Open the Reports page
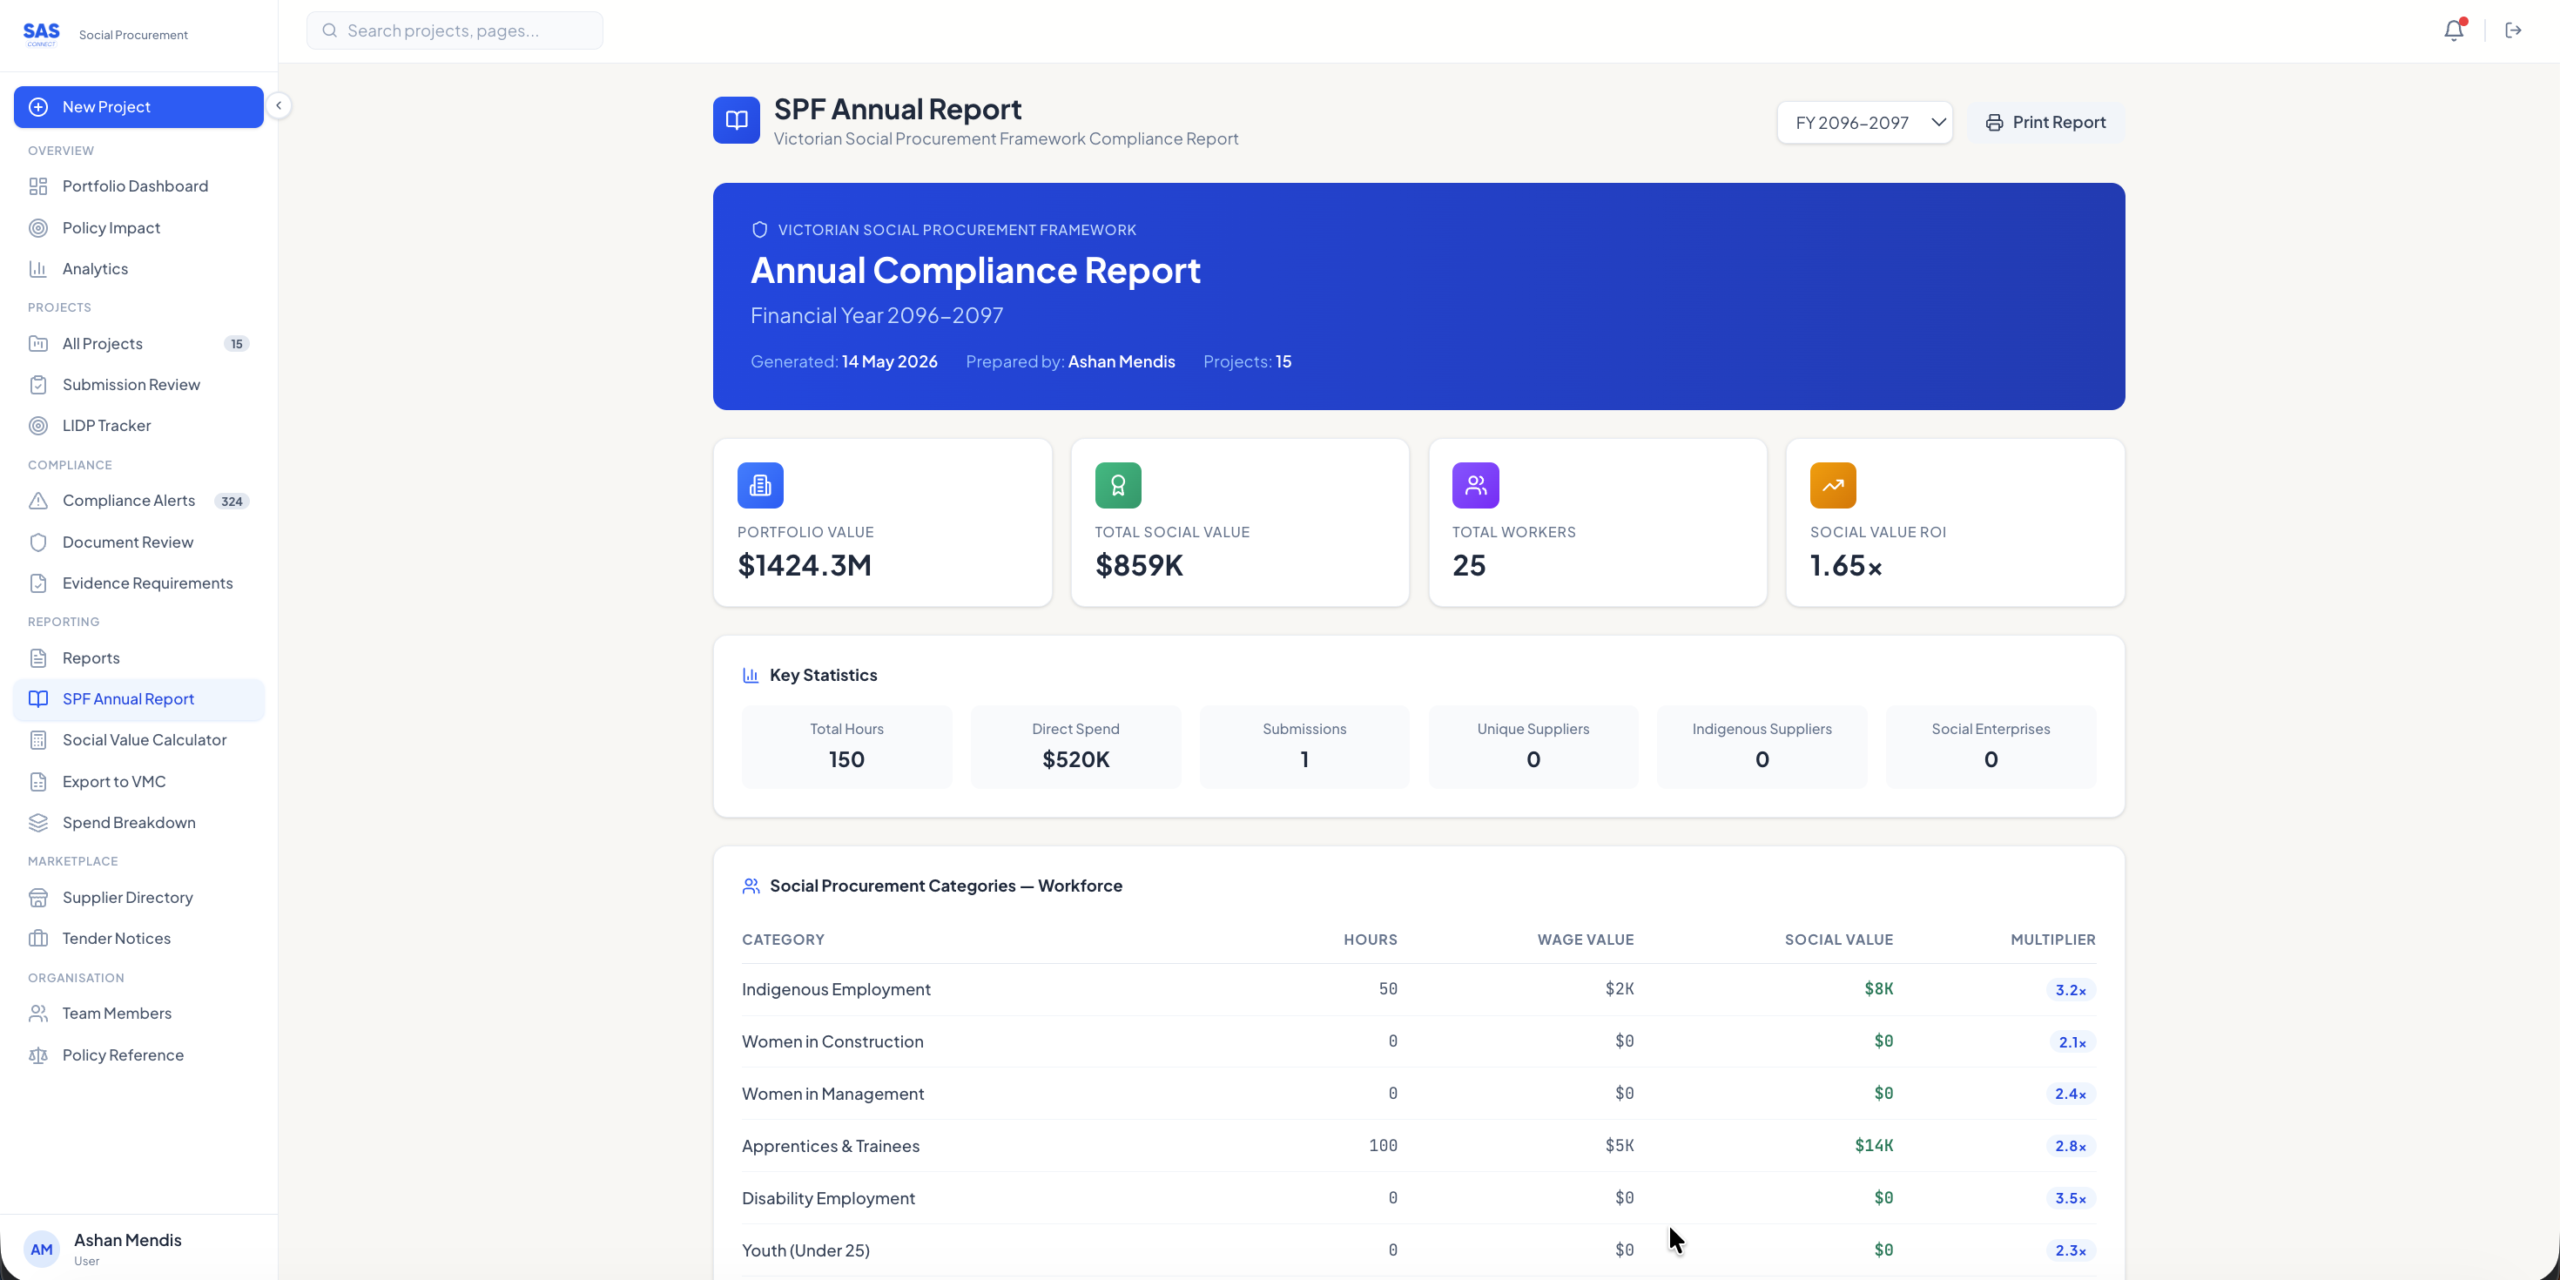This screenshot has height=1280, width=2560. [x=138, y=658]
